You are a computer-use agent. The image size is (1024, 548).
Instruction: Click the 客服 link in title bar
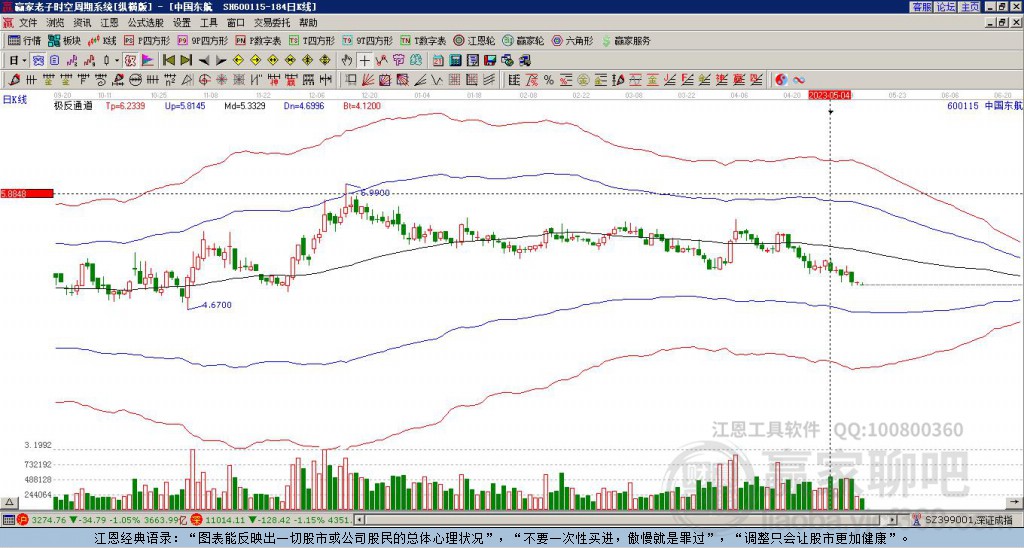pos(921,7)
